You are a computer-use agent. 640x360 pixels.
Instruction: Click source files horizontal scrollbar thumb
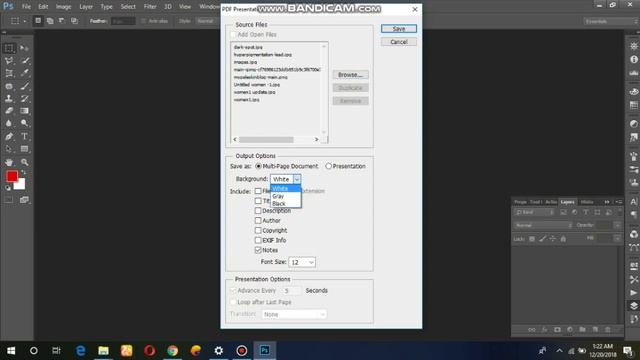tap(266, 140)
